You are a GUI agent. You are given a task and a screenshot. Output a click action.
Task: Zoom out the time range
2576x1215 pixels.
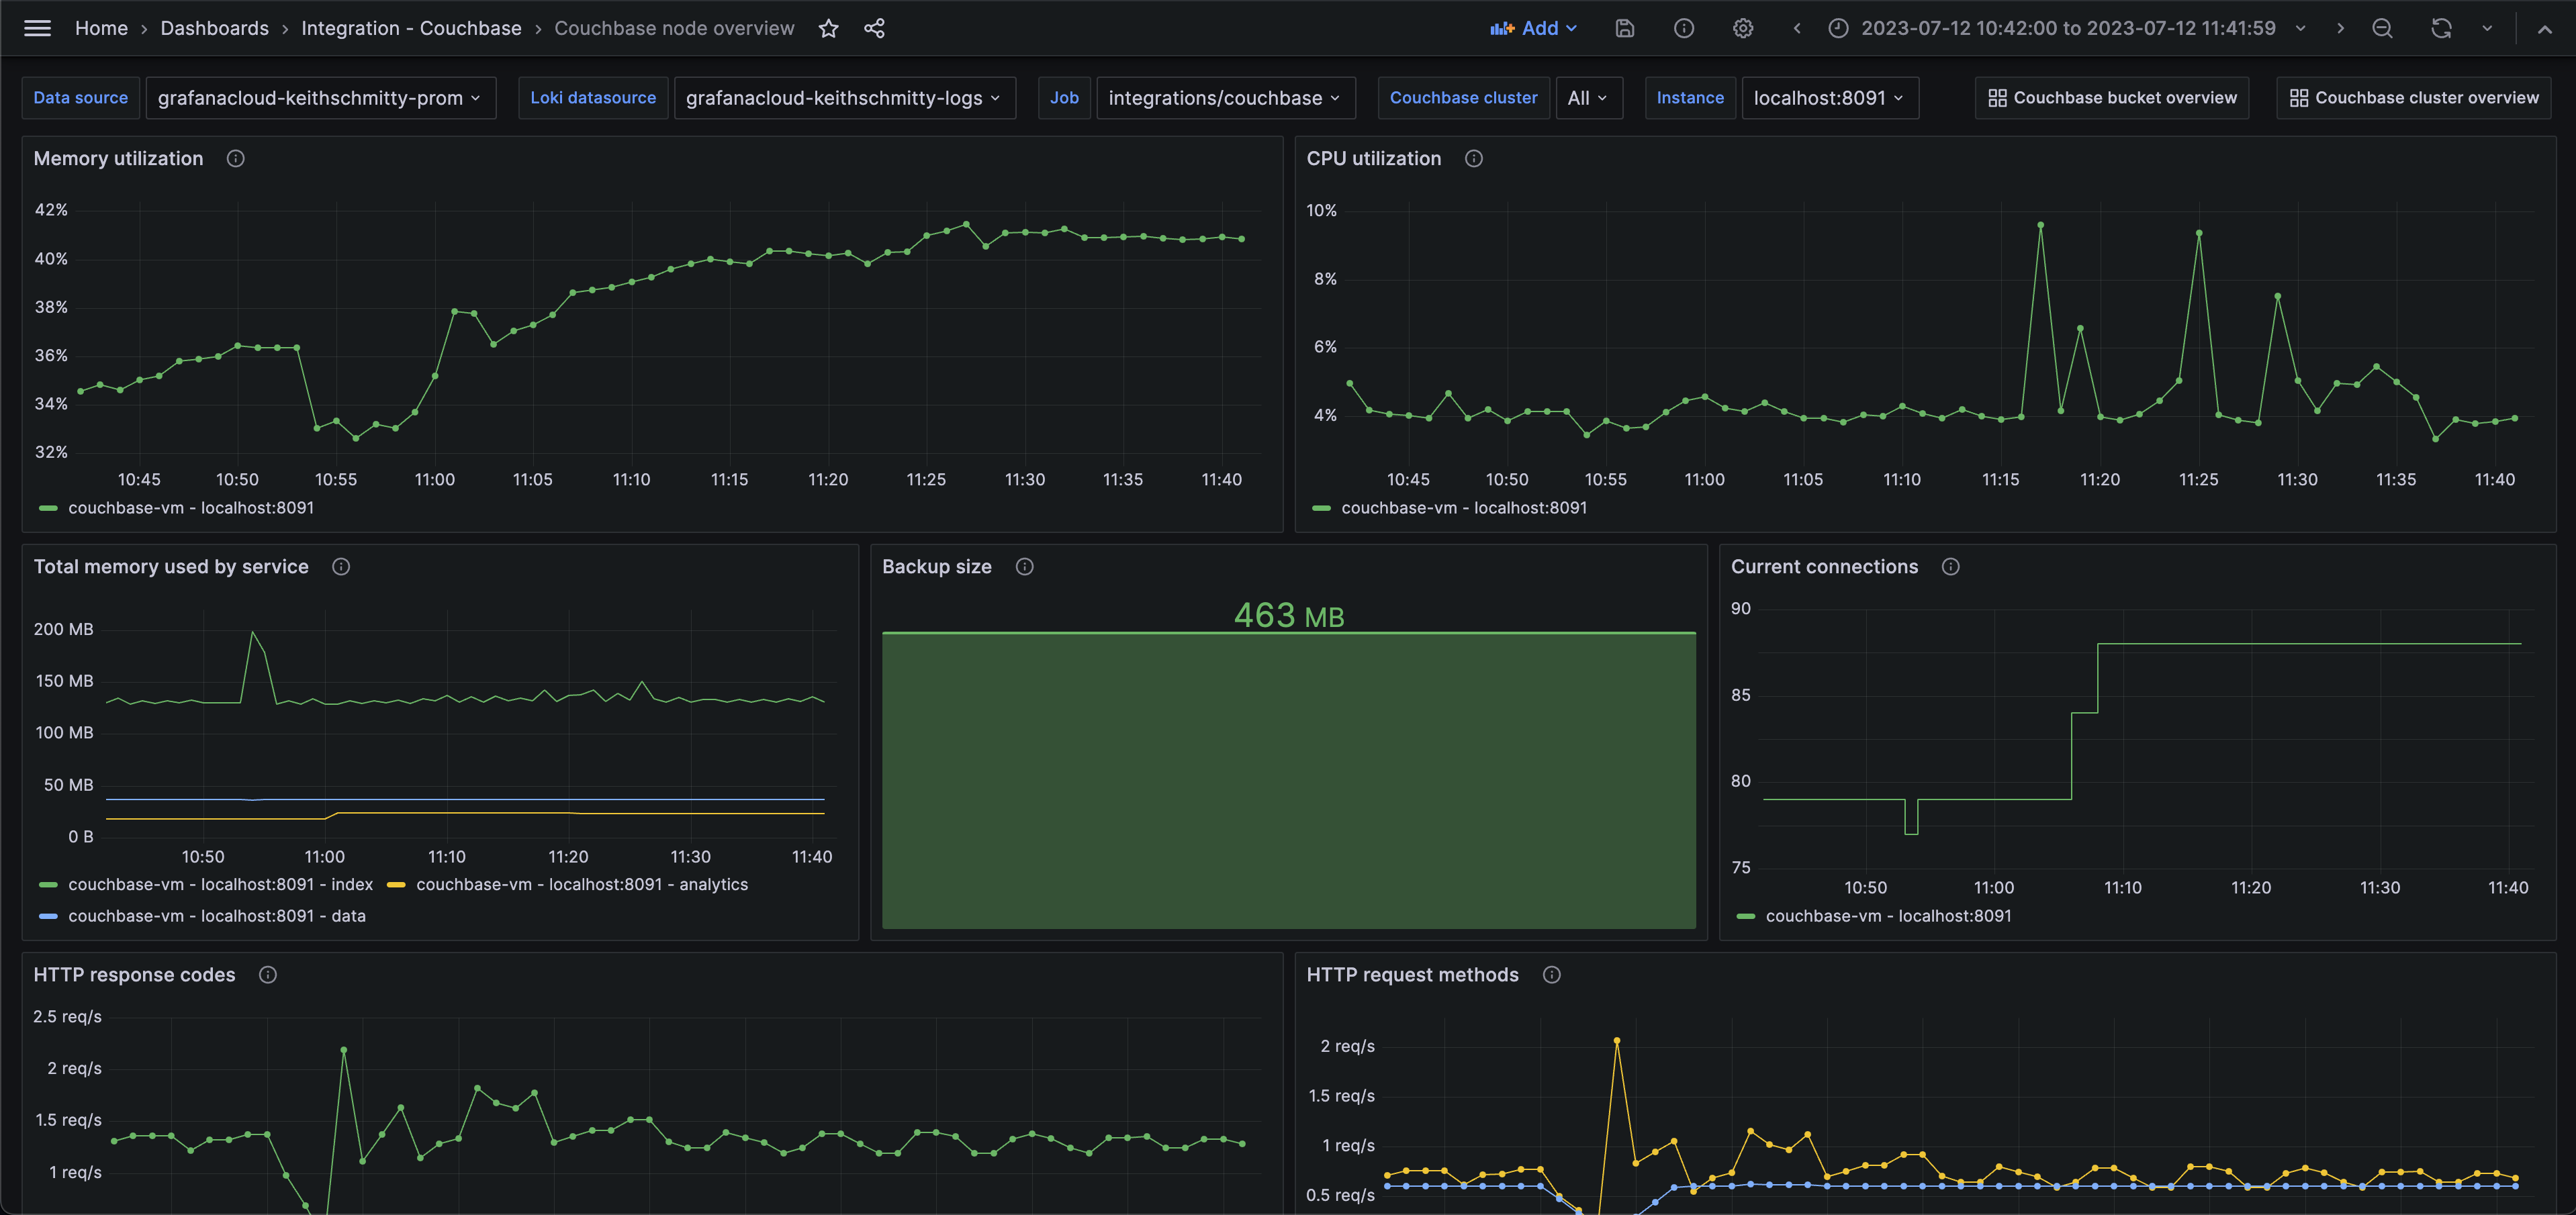(2383, 28)
